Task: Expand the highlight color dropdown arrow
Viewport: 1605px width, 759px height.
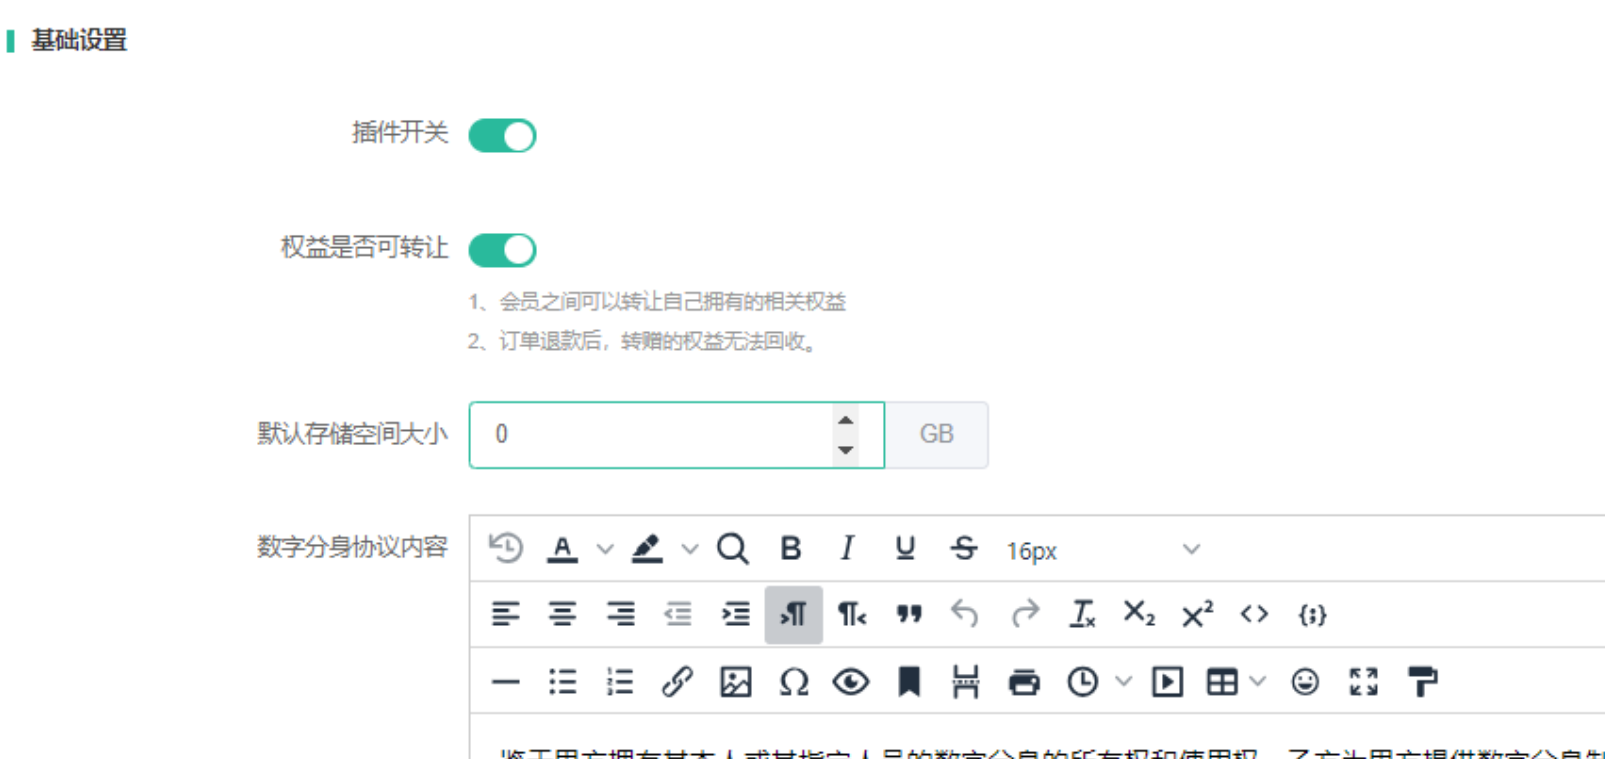Action: pos(690,549)
